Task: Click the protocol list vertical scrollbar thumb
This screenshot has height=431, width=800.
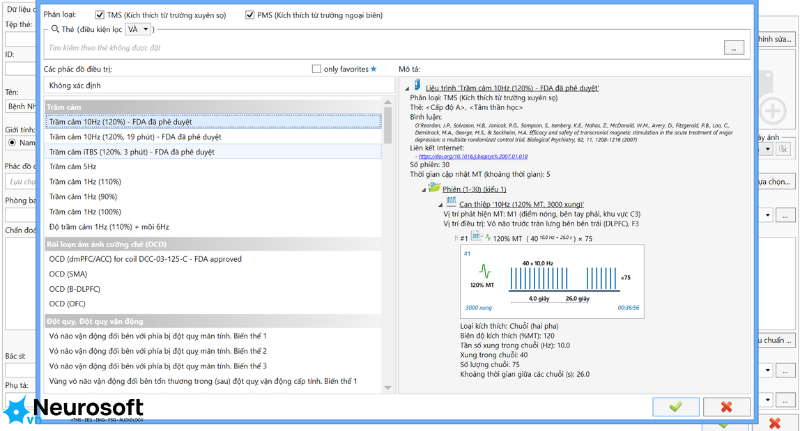Action: [388, 125]
